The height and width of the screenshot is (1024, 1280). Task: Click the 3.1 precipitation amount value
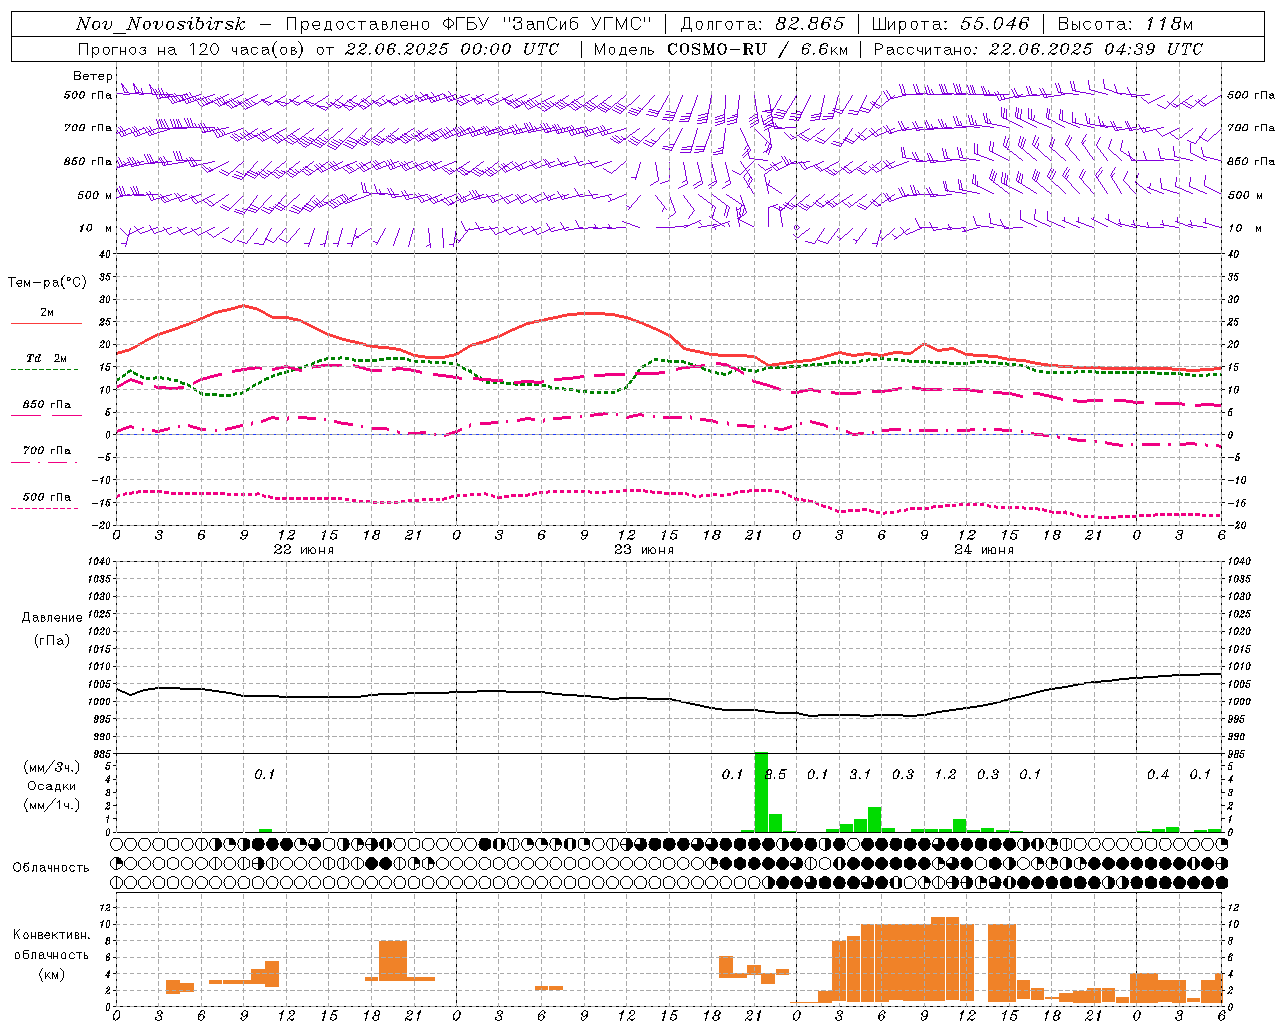[x=860, y=774]
